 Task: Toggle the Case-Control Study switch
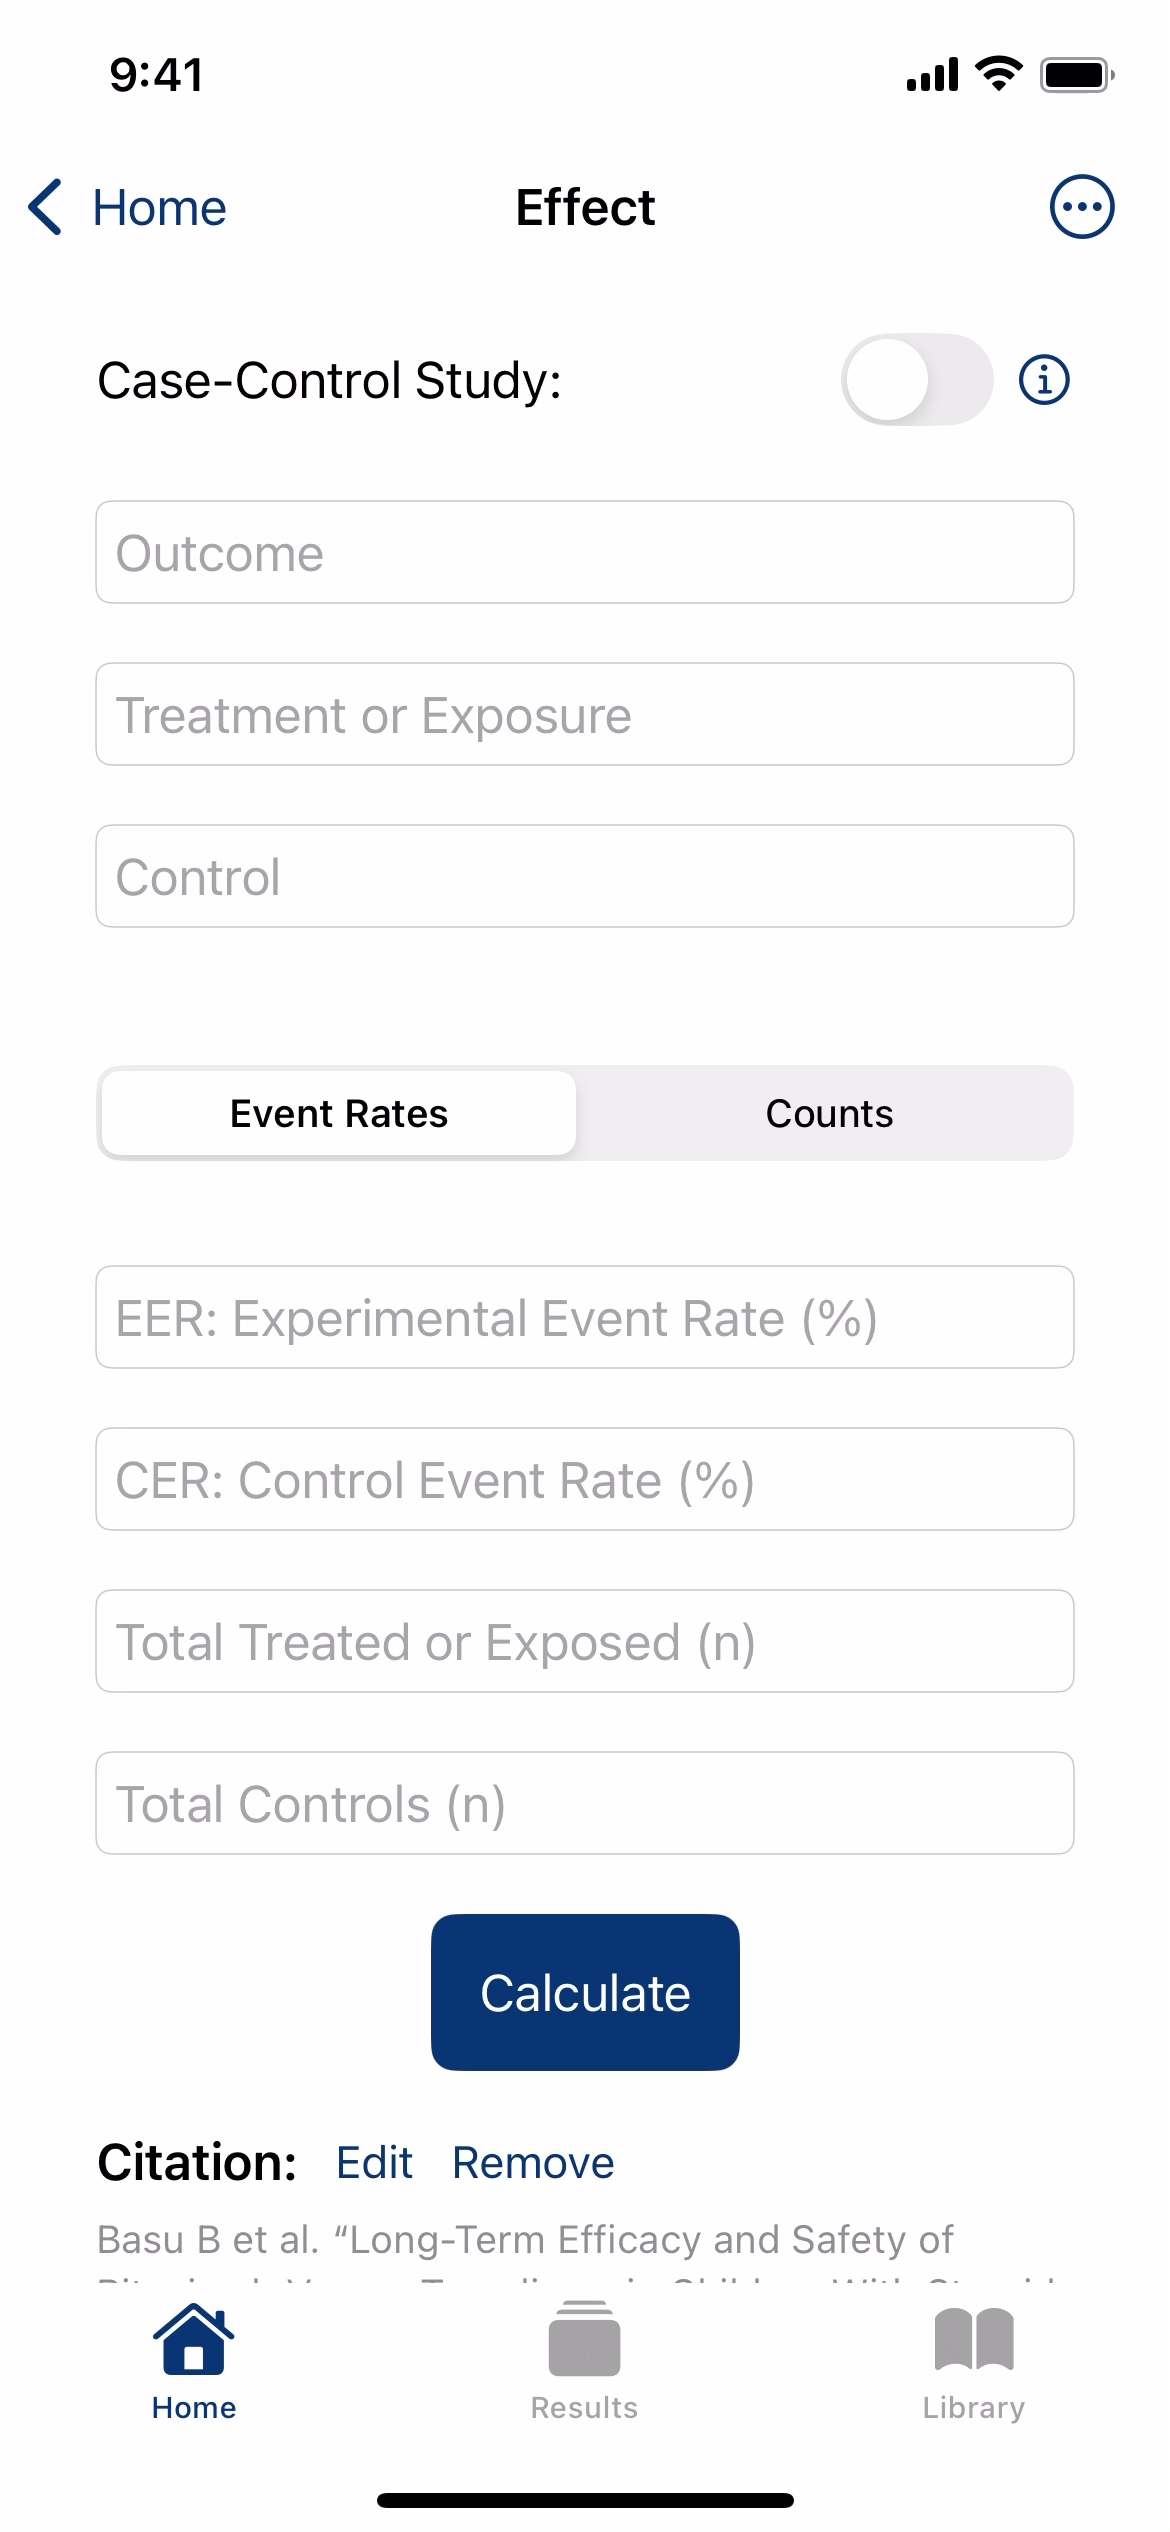coord(917,380)
